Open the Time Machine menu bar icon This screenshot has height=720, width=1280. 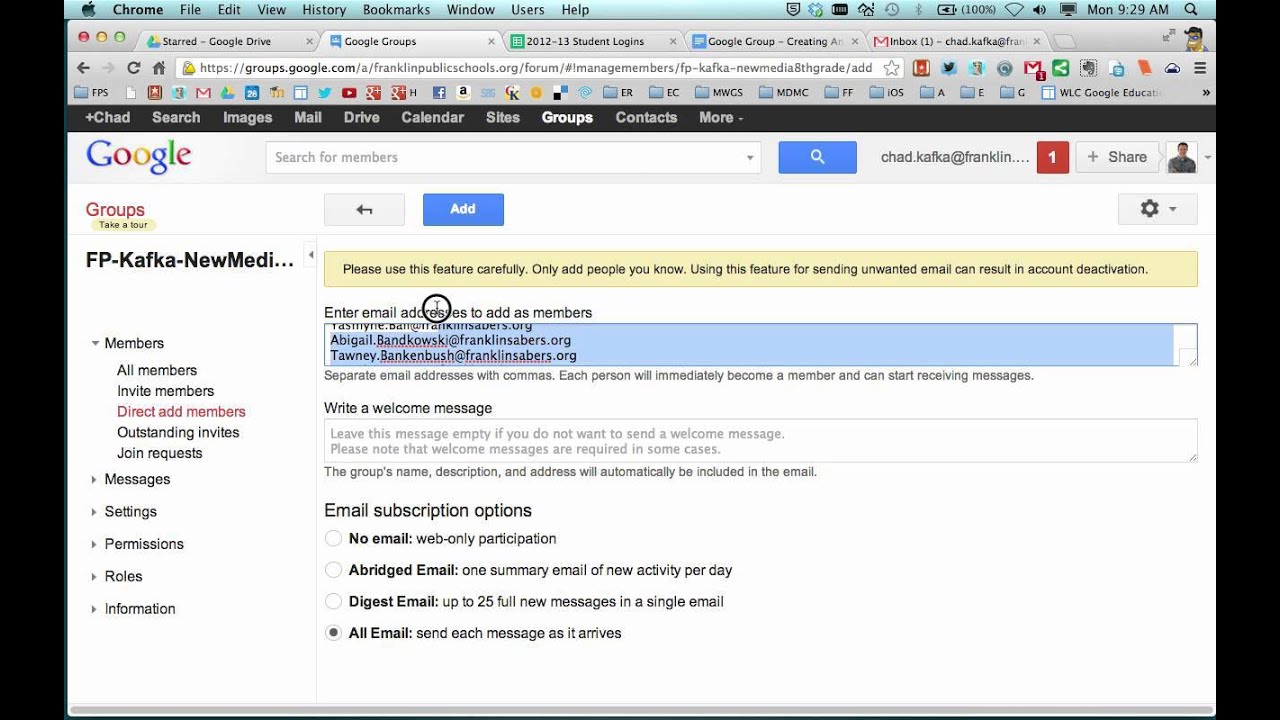tap(892, 10)
